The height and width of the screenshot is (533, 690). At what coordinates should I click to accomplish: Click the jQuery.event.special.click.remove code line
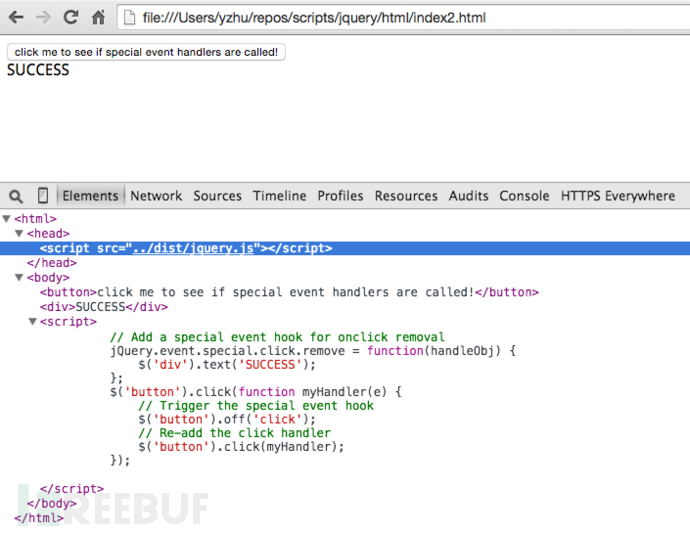(312, 351)
